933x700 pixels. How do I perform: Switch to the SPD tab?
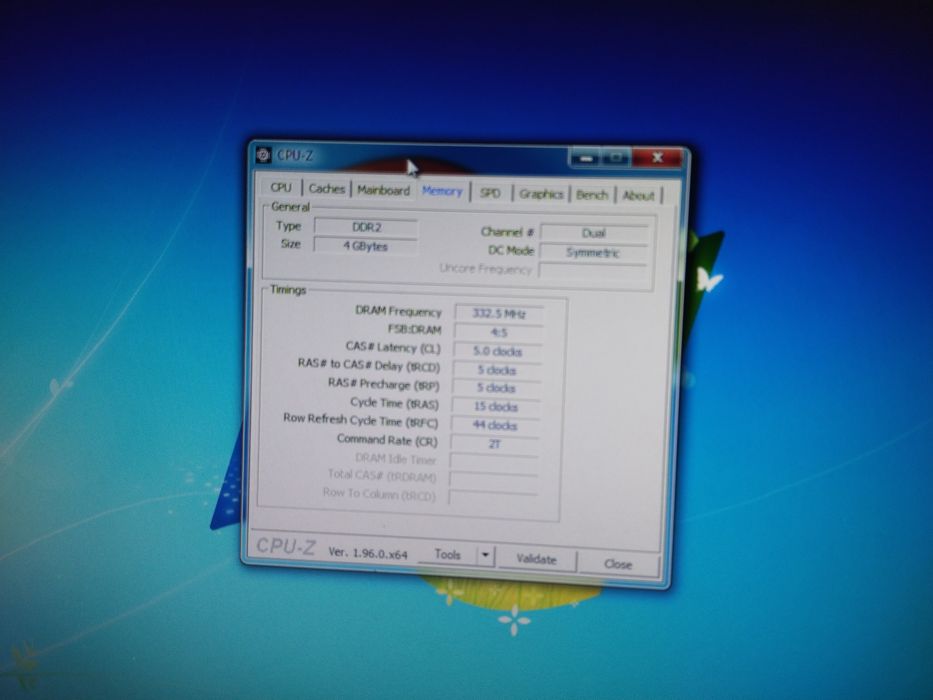(490, 193)
